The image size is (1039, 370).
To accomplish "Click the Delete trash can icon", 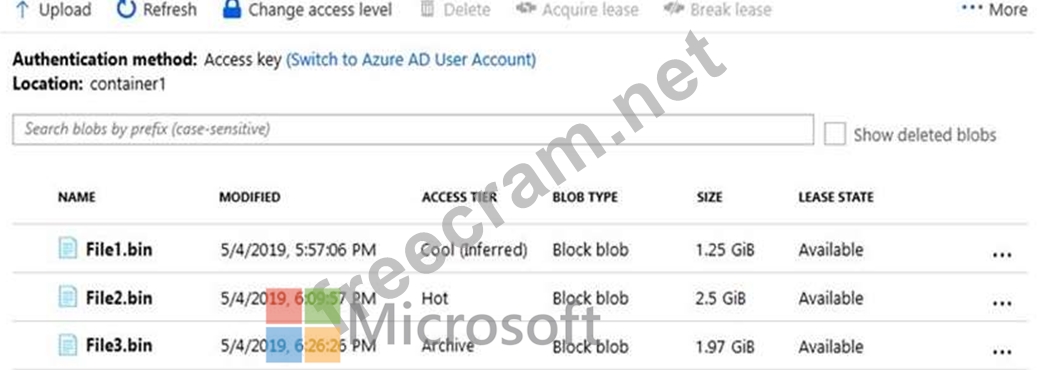I will (x=428, y=9).
